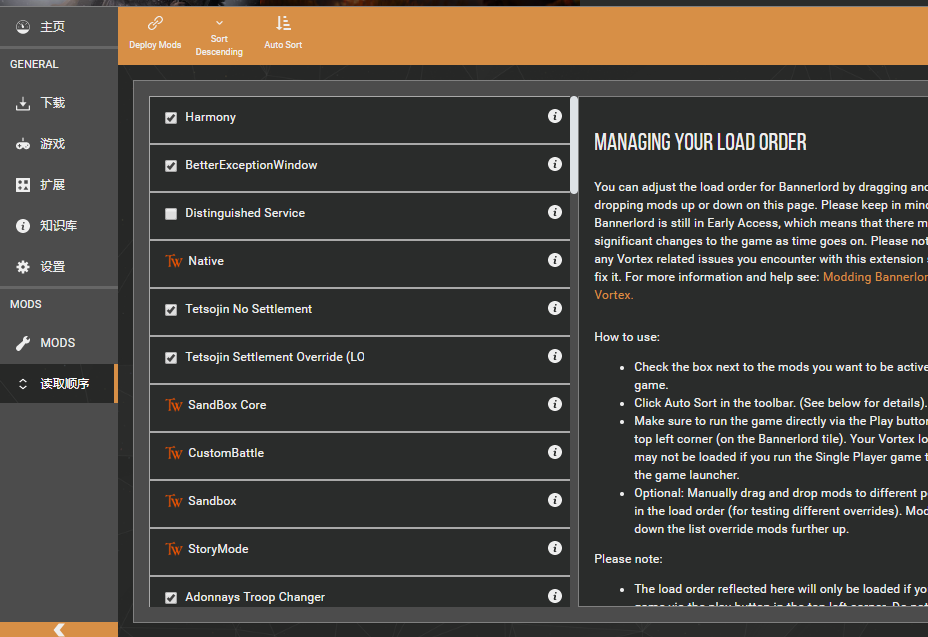Uncheck Tetsojin Settlement Override checkbox
This screenshot has height=637, width=928.
pos(171,358)
